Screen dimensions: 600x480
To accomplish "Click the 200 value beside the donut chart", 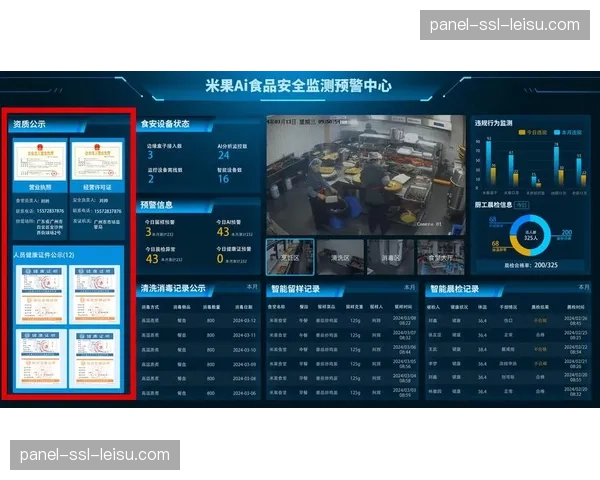I will (567, 233).
